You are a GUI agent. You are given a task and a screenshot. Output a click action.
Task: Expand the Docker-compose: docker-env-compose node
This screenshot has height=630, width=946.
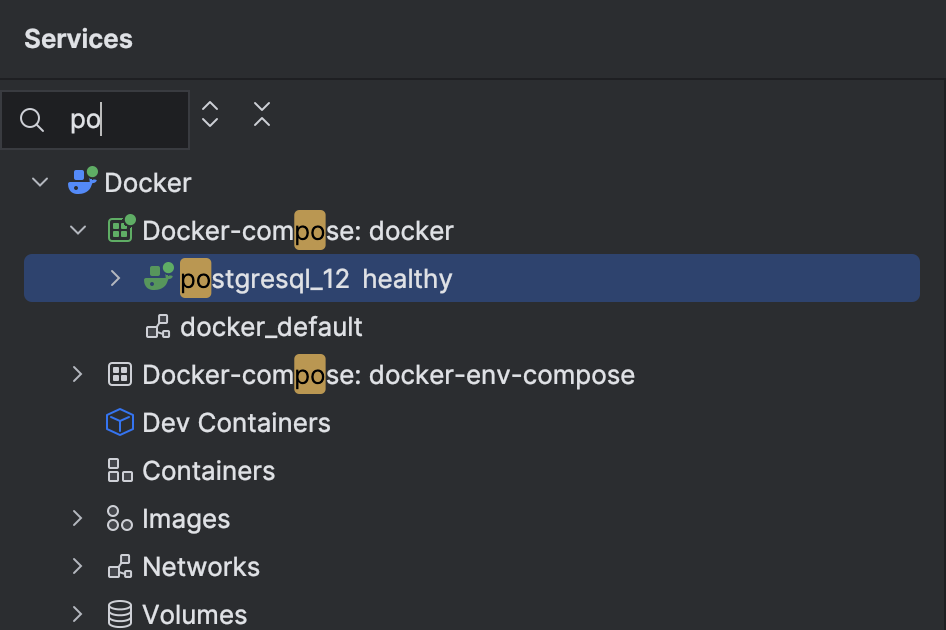point(78,374)
